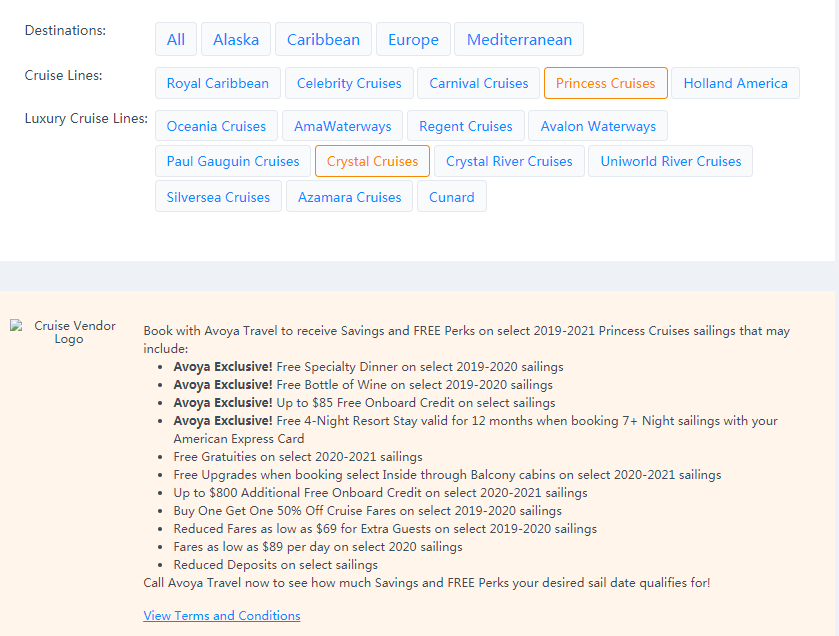The image size is (839, 636).
Task: Filter by Azamara Cruises
Action: point(349,196)
